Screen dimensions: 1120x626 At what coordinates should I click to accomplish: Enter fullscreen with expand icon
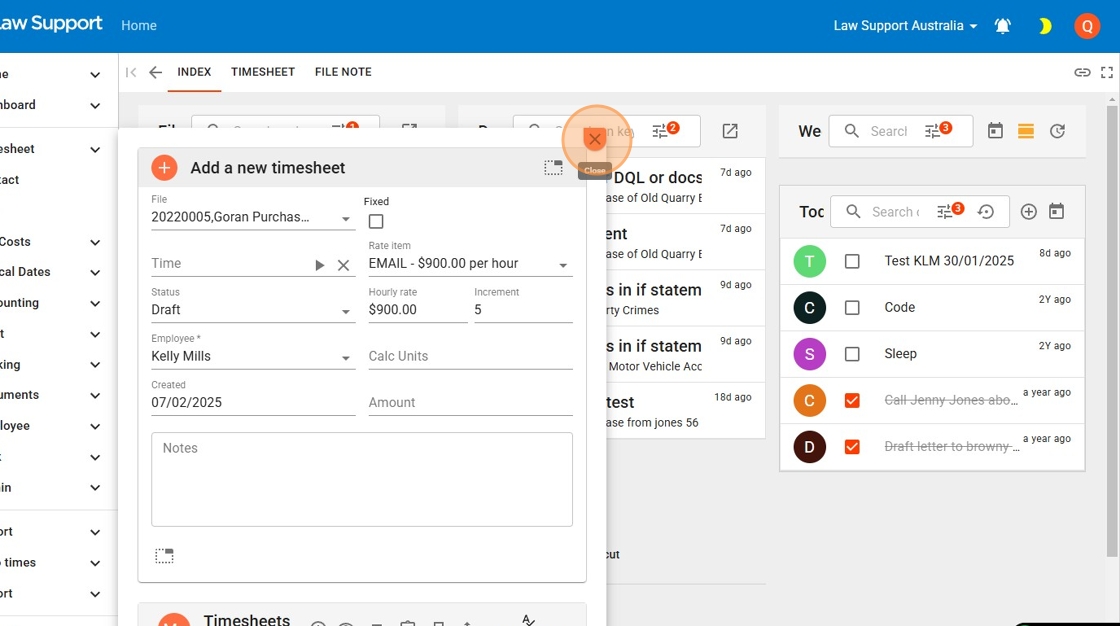tap(1107, 72)
